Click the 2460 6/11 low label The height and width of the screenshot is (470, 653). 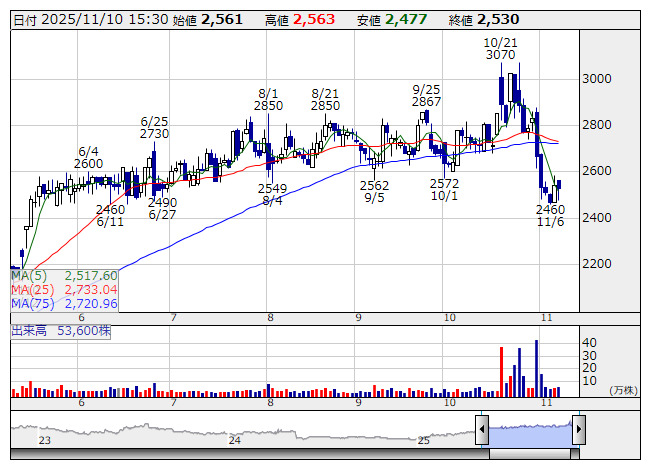click(x=110, y=216)
